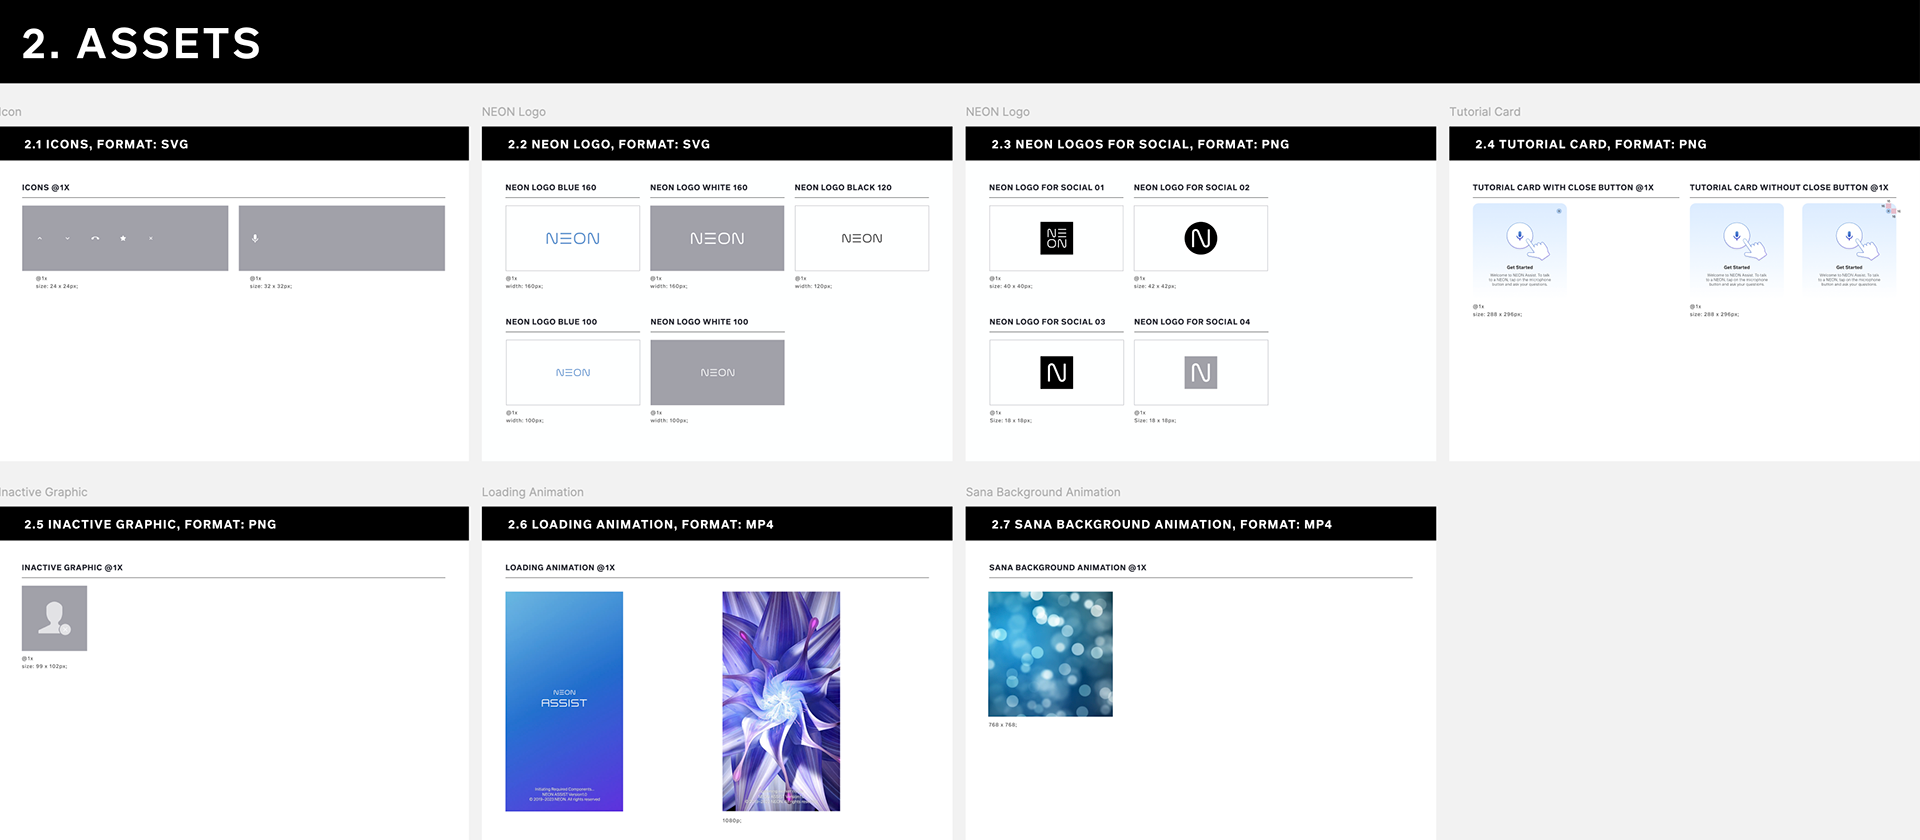Click TUTORIAL CARD WITHOUT CLOSE BUTTON @1X label
This screenshot has width=1920, height=840.
pyautogui.click(x=1789, y=187)
